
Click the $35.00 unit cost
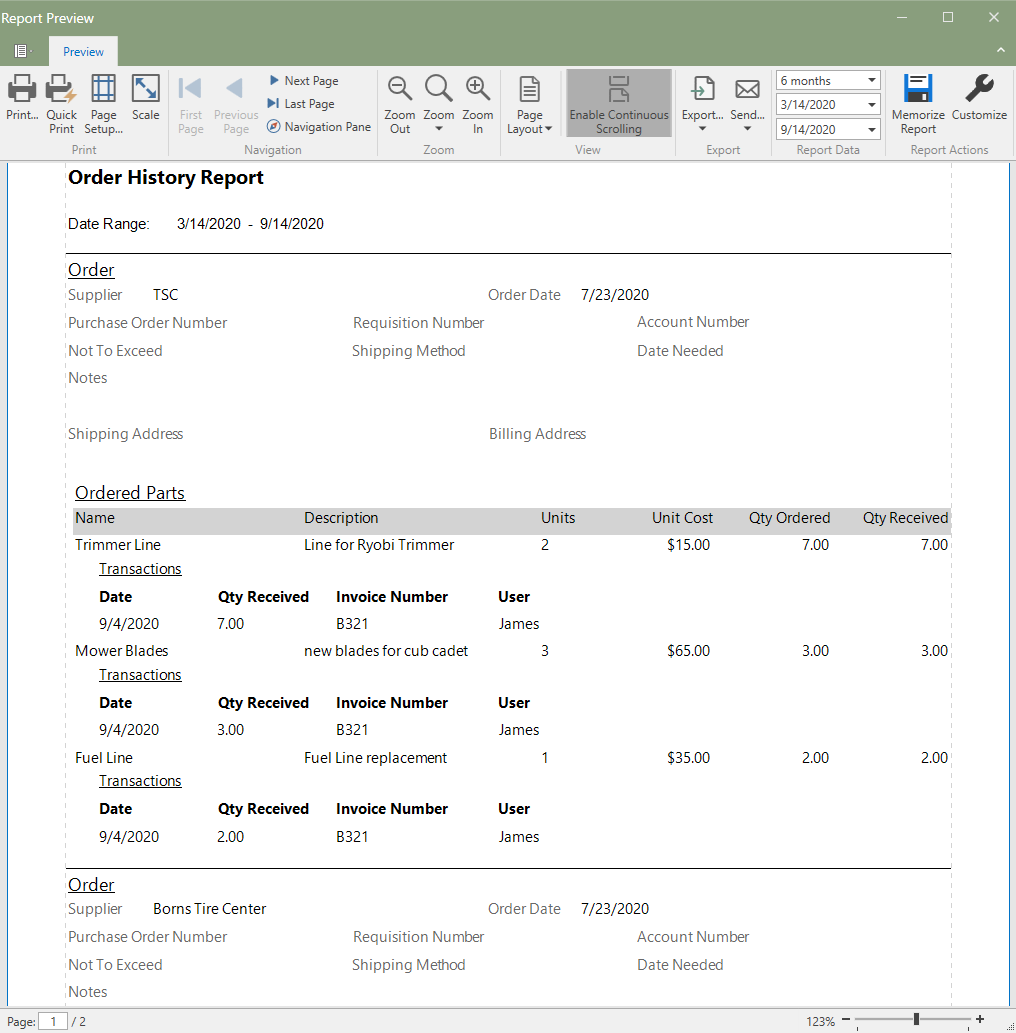[689, 758]
